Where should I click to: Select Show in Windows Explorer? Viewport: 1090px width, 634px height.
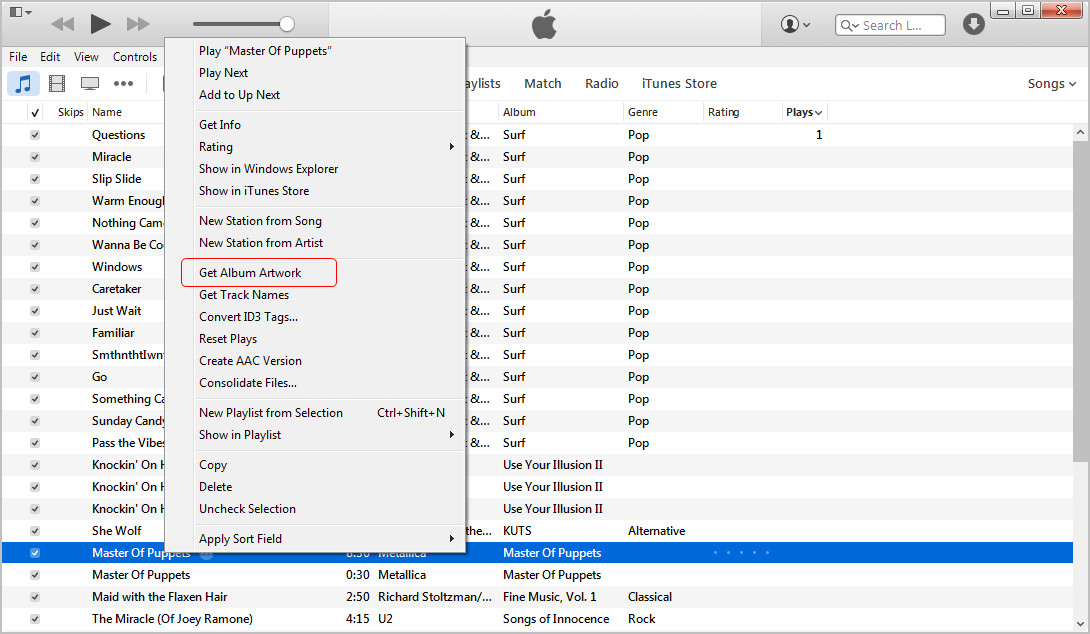point(268,169)
